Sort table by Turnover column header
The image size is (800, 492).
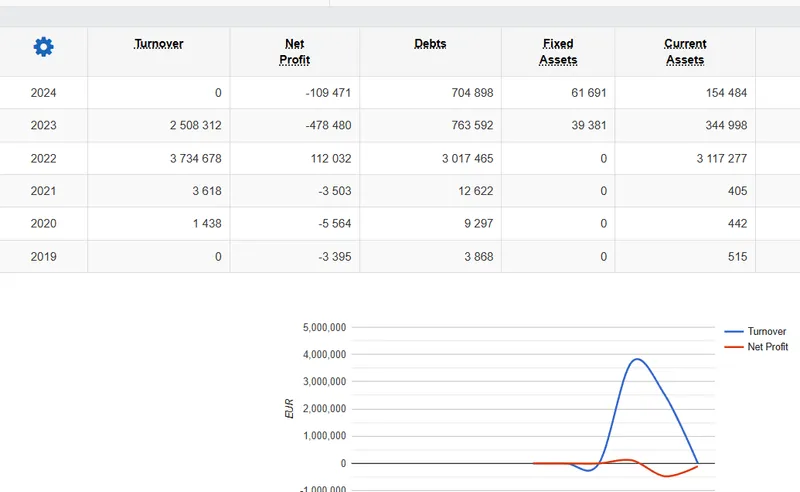pyautogui.click(x=159, y=44)
